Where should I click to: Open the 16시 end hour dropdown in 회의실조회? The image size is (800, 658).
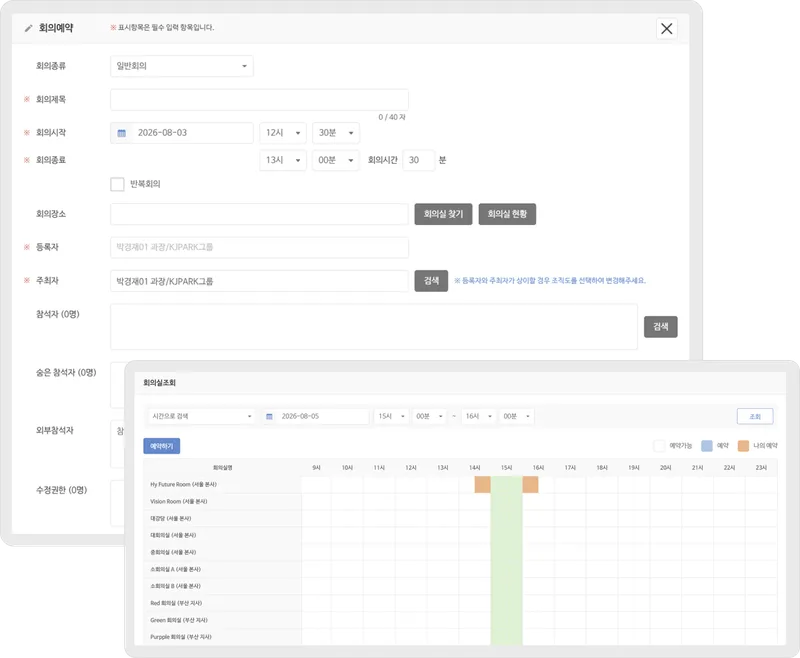(x=479, y=416)
